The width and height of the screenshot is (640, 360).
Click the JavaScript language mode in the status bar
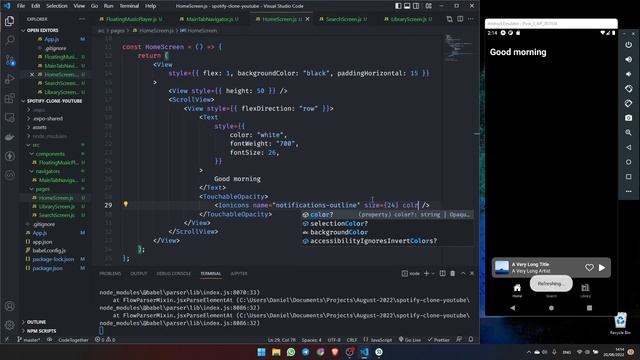click(x=378, y=340)
